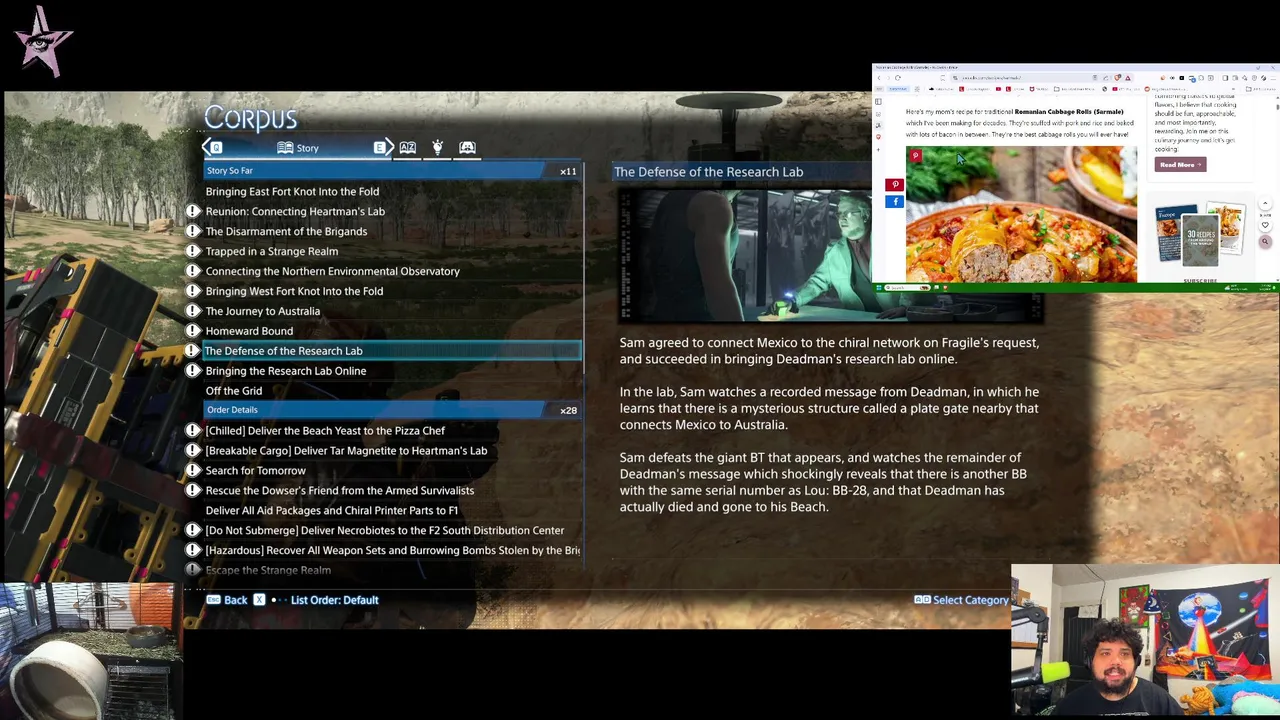Click browser back arrow button
Image resolution: width=1280 pixels, height=720 pixels.
tap(879, 78)
